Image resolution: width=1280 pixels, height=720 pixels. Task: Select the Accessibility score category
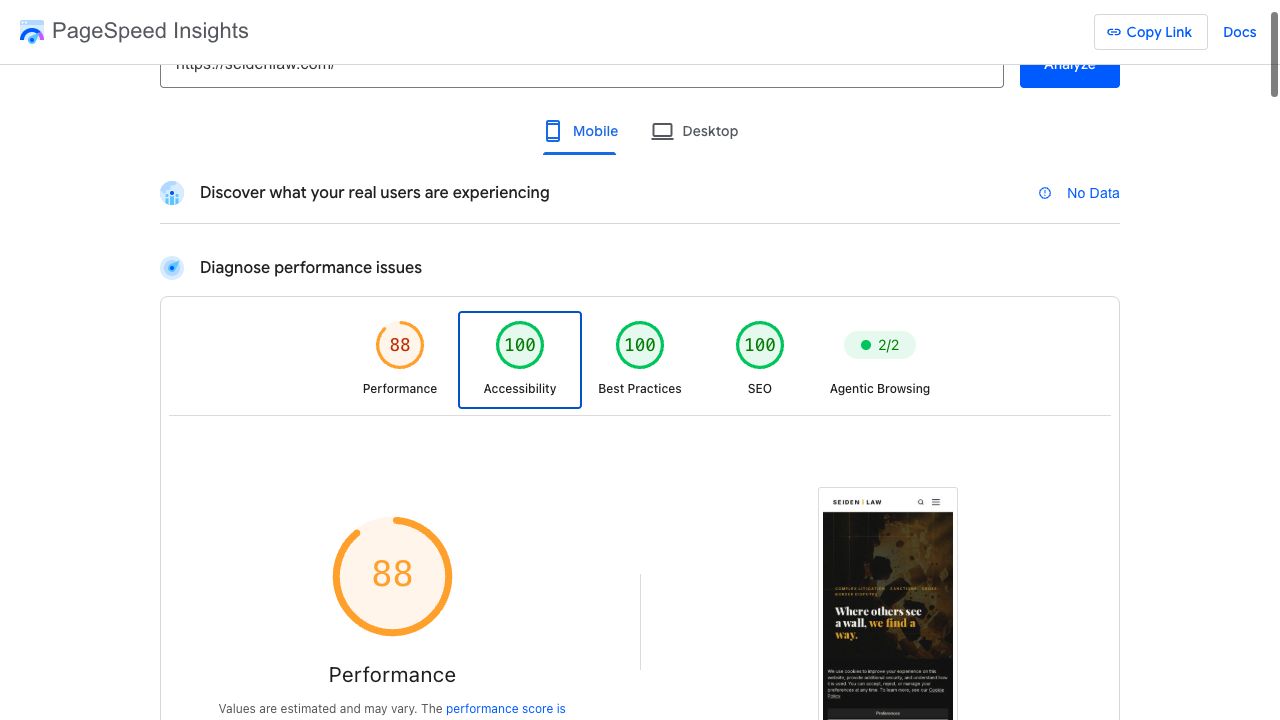(520, 360)
